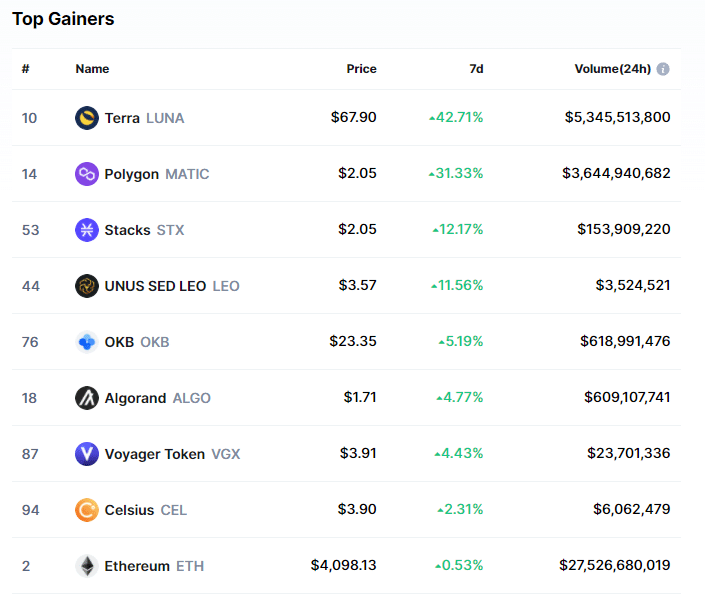Sort by the # rank column header

tap(26, 69)
